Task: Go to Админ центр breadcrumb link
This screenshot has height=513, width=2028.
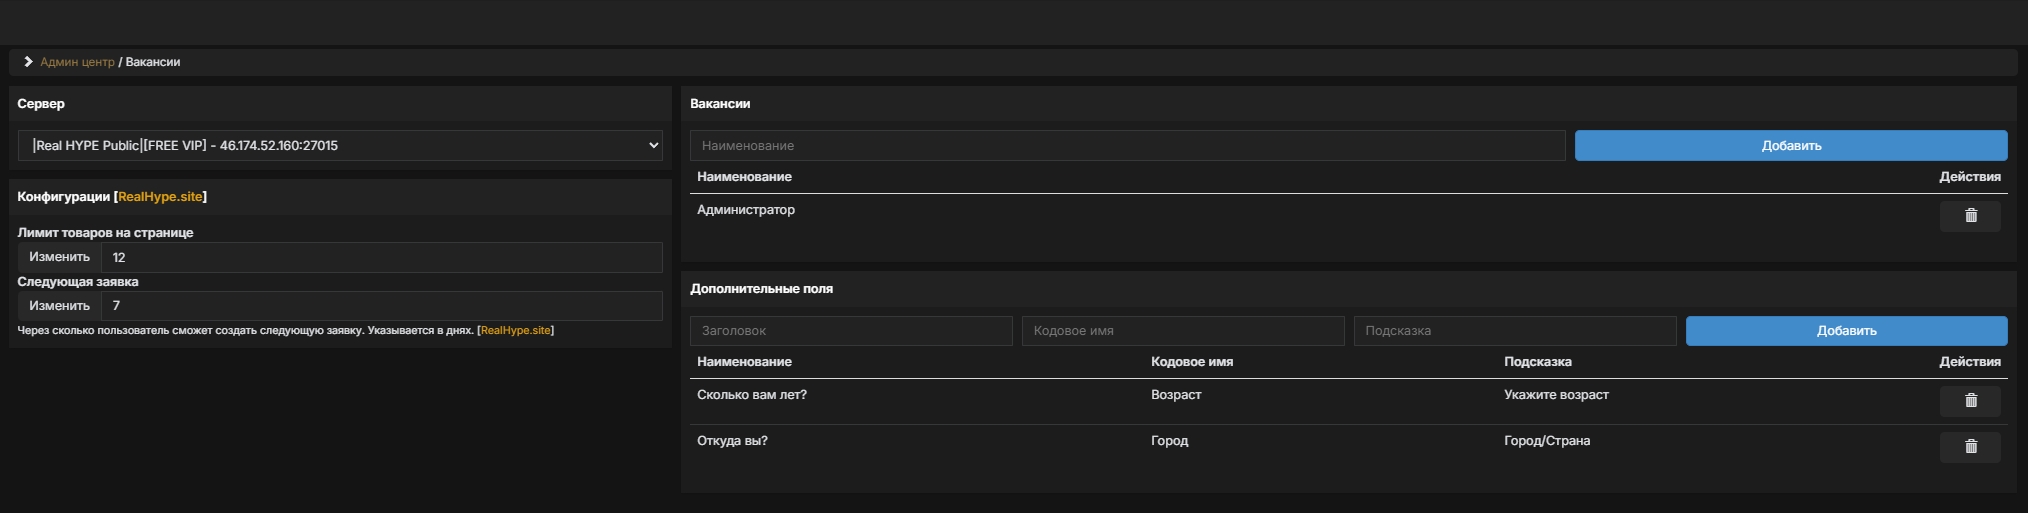Action: pyautogui.click(x=77, y=62)
